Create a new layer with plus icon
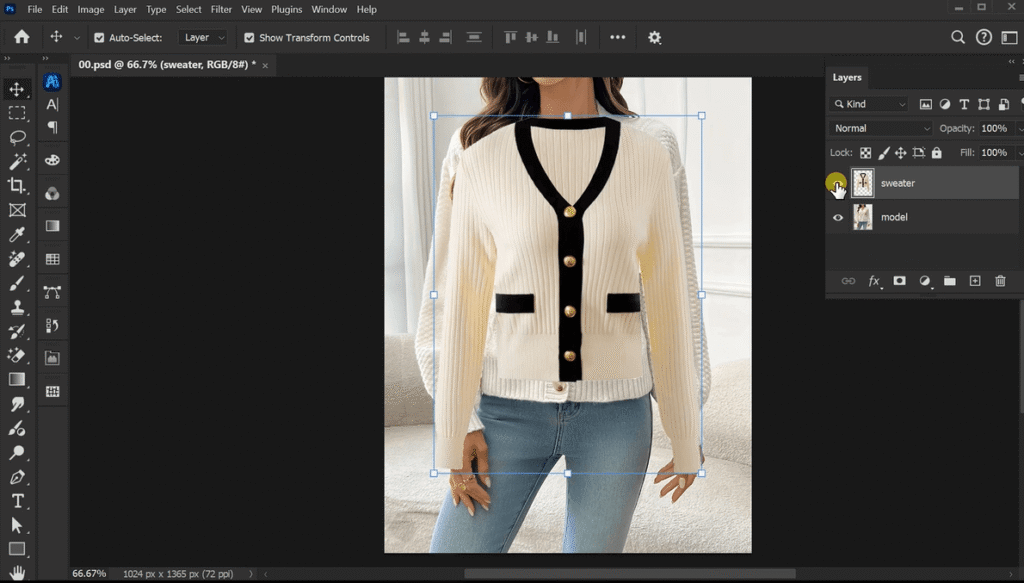The width and height of the screenshot is (1024, 583). click(975, 282)
